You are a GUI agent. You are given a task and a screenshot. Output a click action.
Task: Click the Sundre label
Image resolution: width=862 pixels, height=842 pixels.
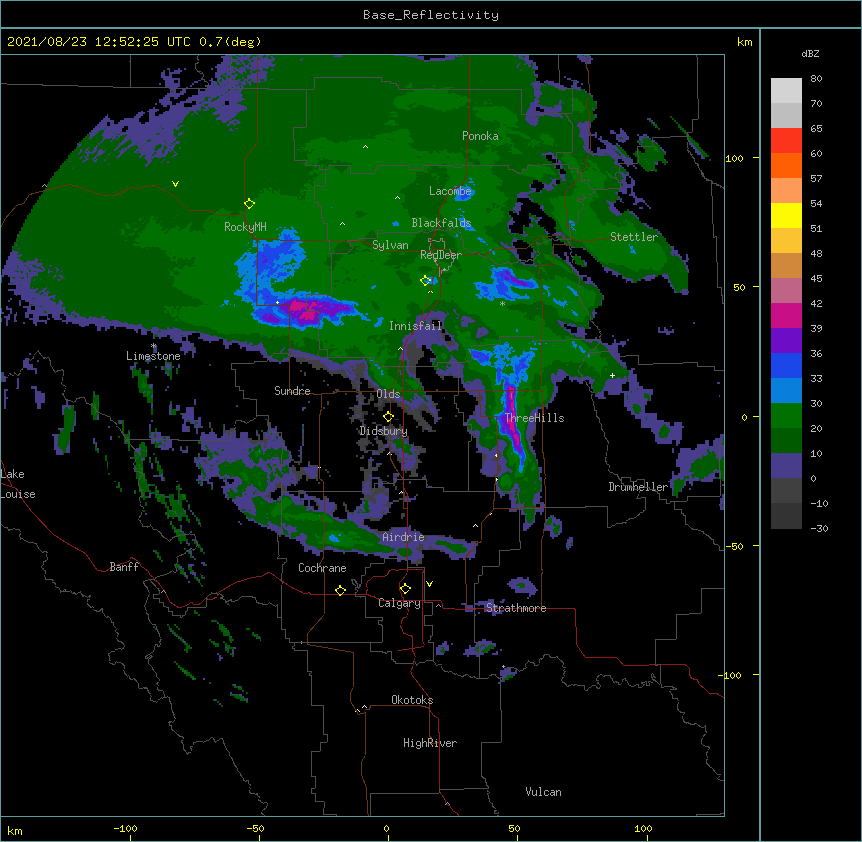tap(292, 391)
